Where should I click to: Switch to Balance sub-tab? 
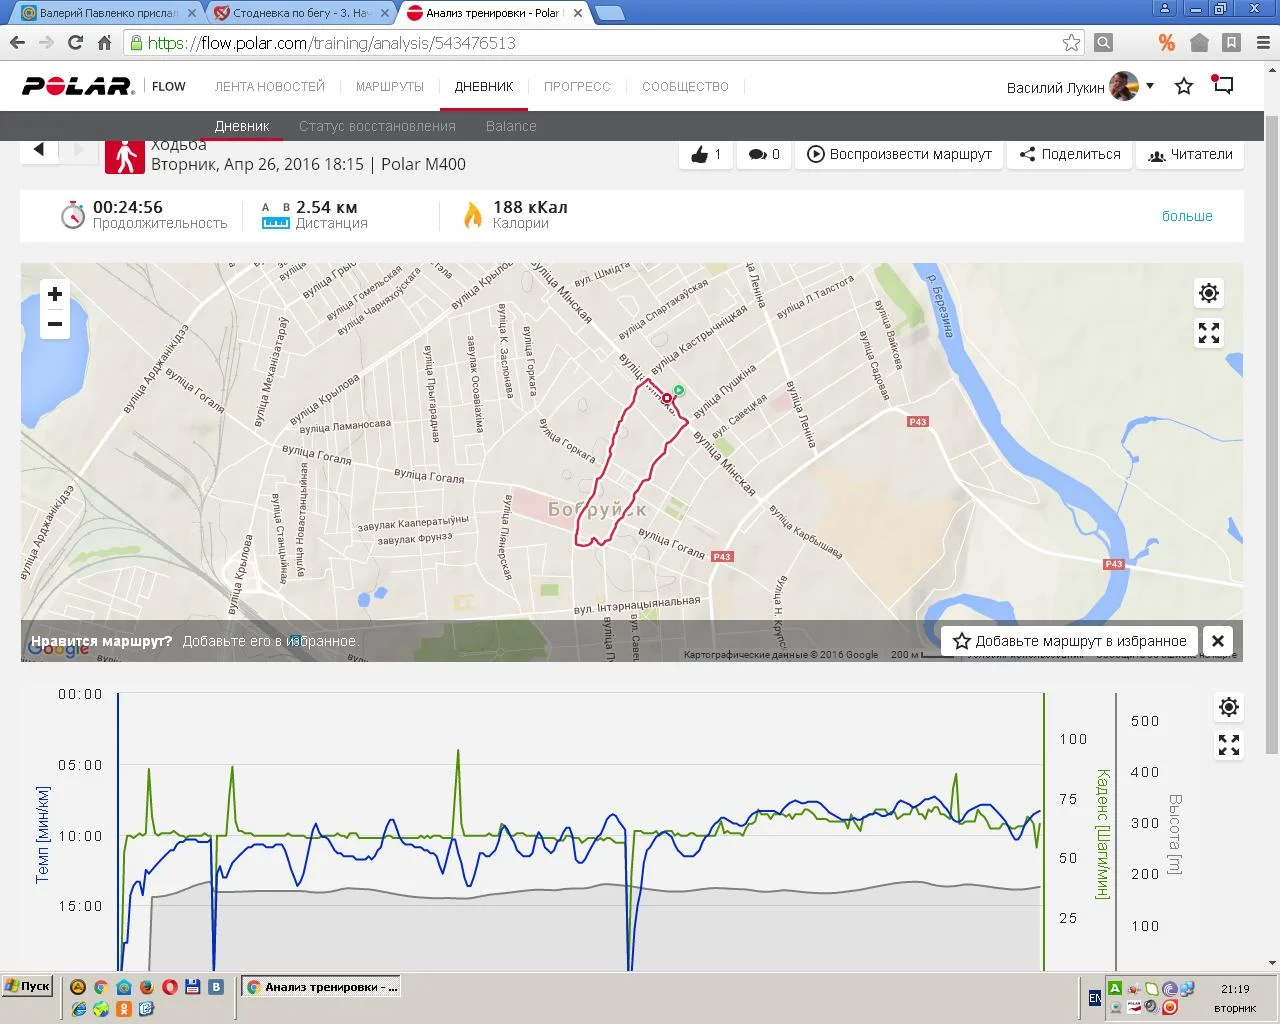(511, 126)
